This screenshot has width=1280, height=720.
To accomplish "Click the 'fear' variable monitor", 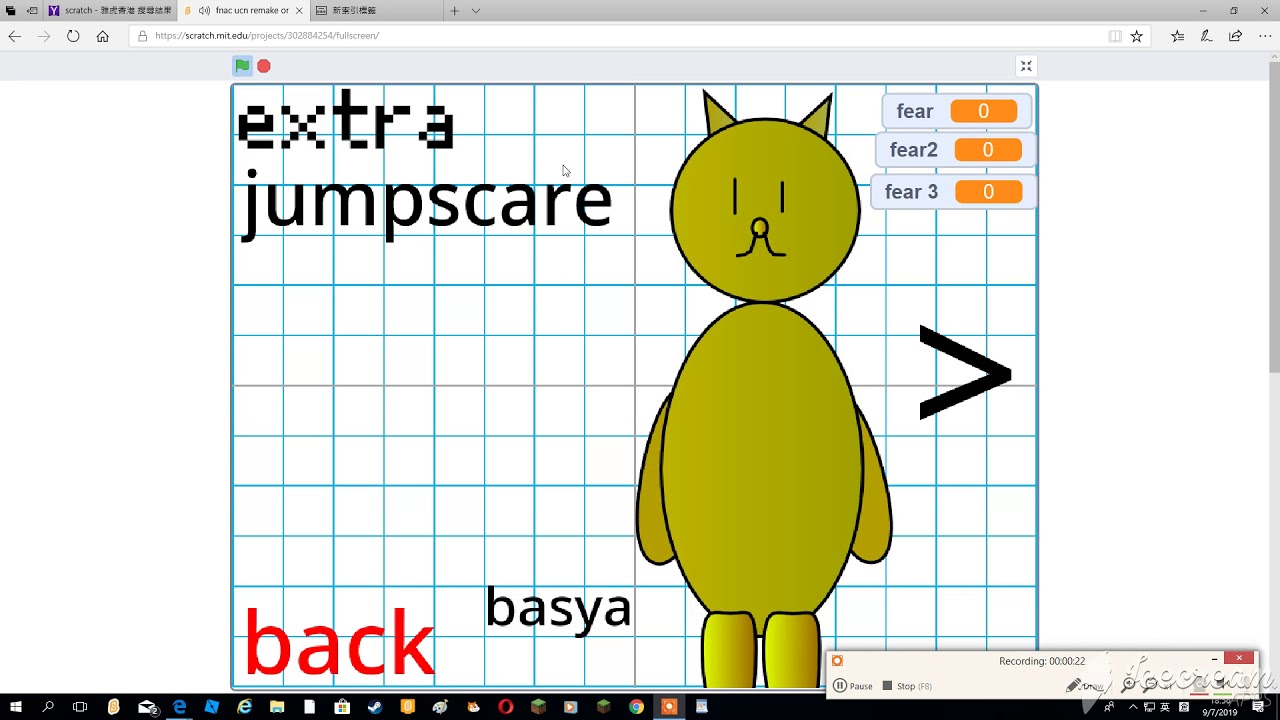I will click(956, 111).
